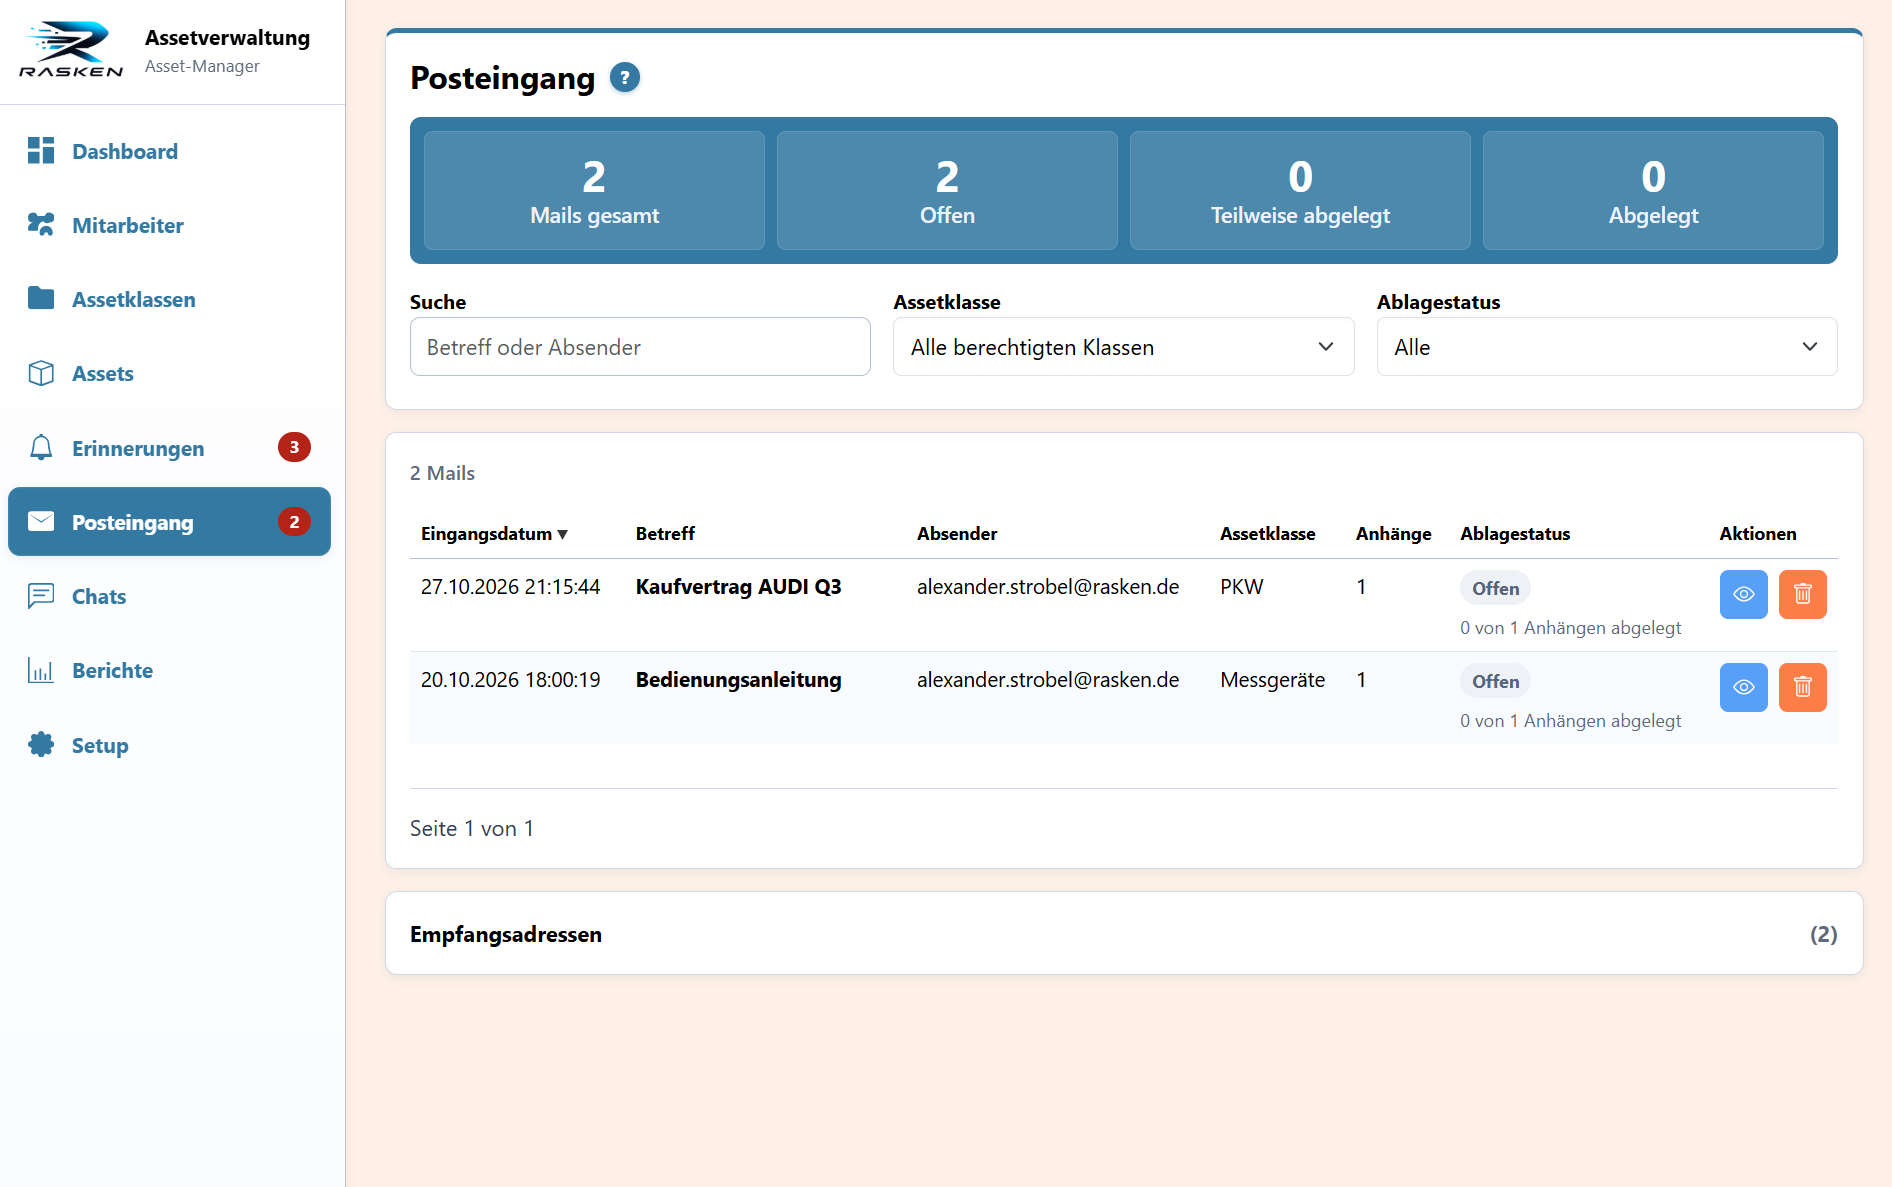Viewport: 1892px width, 1187px height.
Task: Click the Erinnerungen bell icon
Action: point(41,448)
